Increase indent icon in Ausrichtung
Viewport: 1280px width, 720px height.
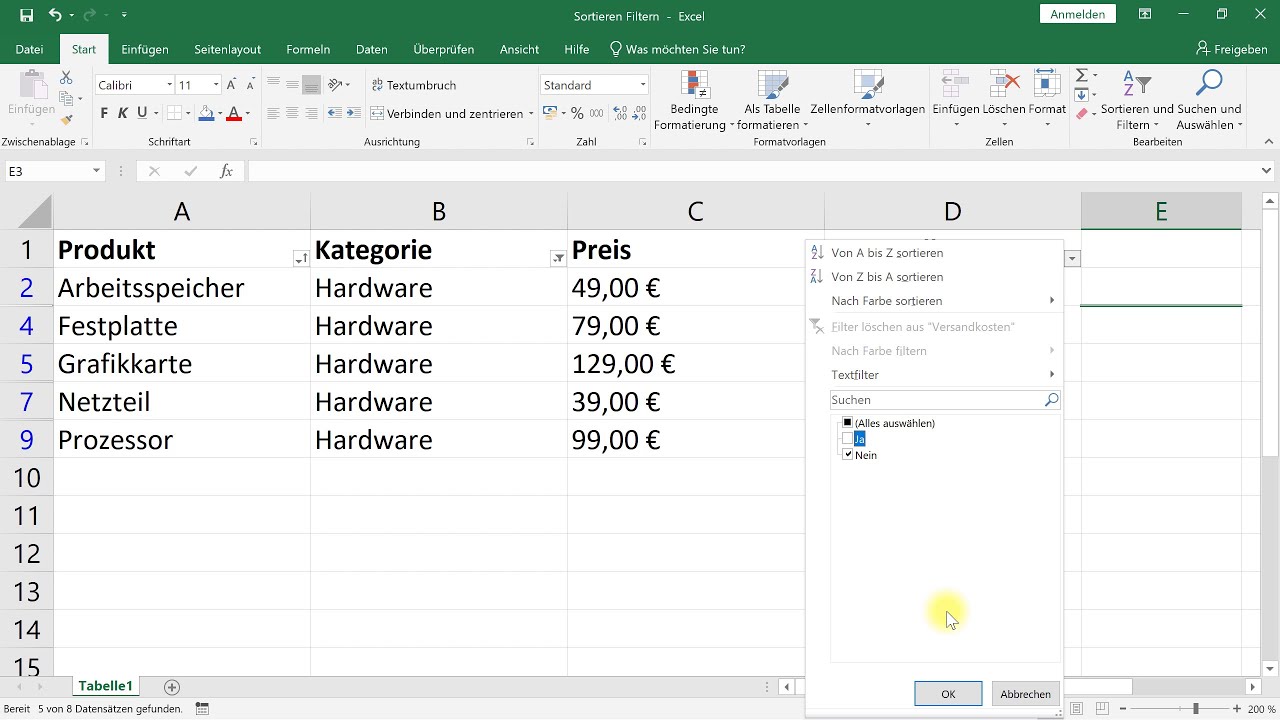354,113
